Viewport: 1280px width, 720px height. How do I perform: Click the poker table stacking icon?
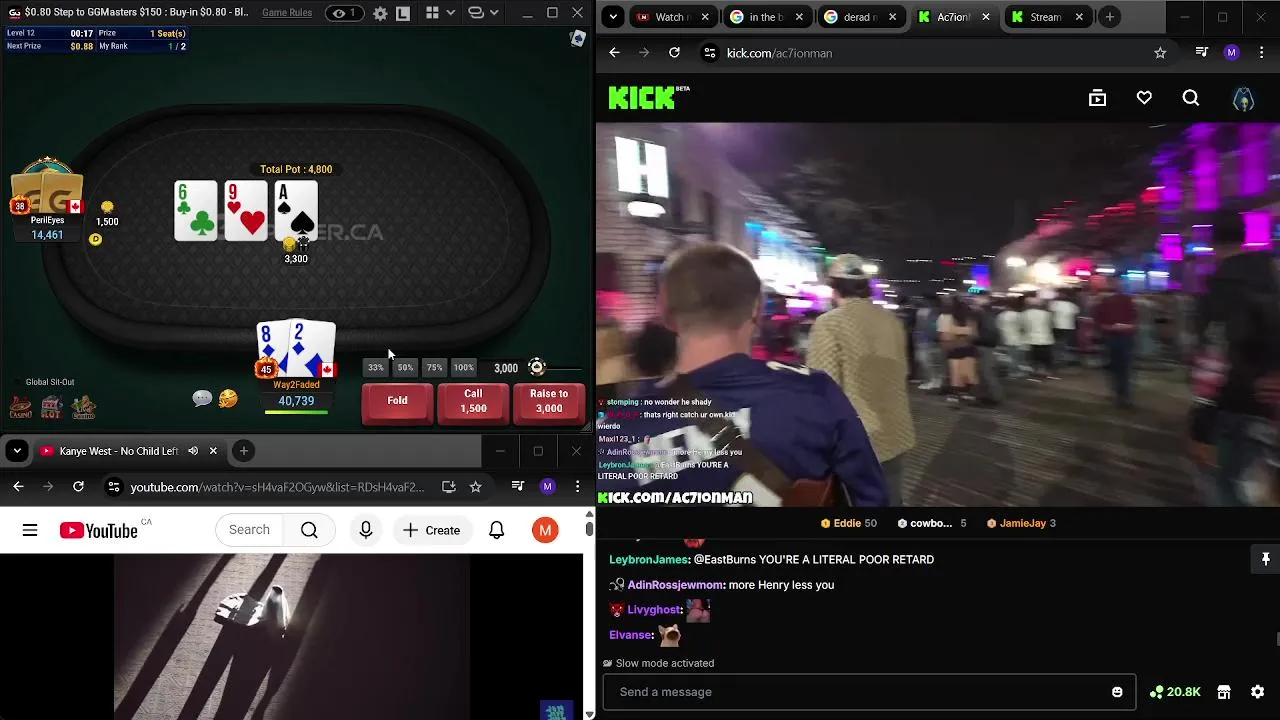pyautogui.click(x=476, y=13)
